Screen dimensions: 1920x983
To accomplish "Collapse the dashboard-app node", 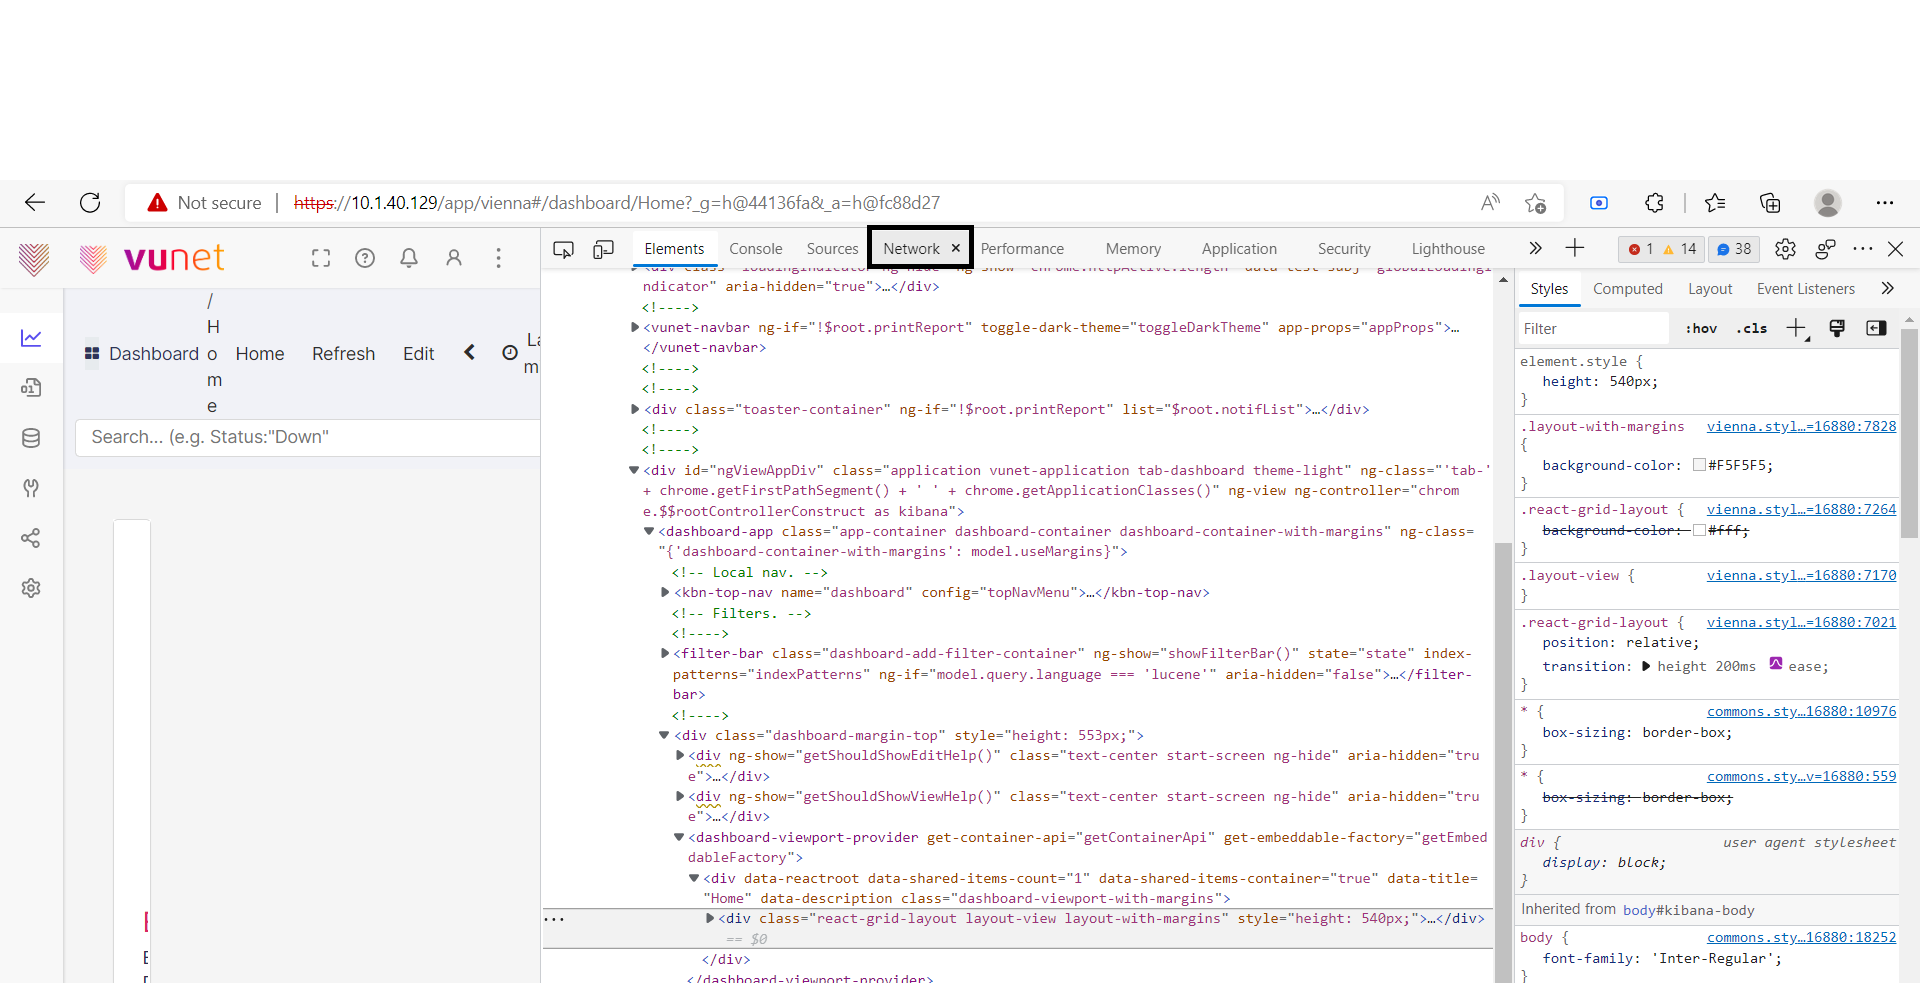I will click(649, 531).
